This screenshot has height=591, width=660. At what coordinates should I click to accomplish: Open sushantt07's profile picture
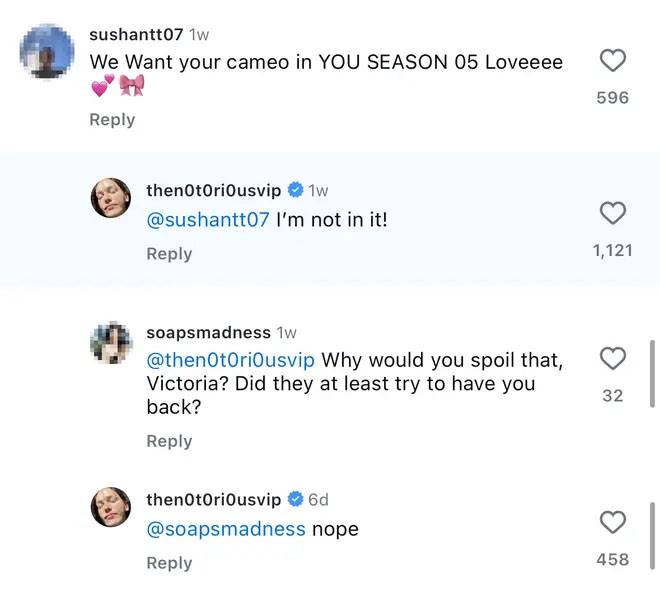(47, 51)
